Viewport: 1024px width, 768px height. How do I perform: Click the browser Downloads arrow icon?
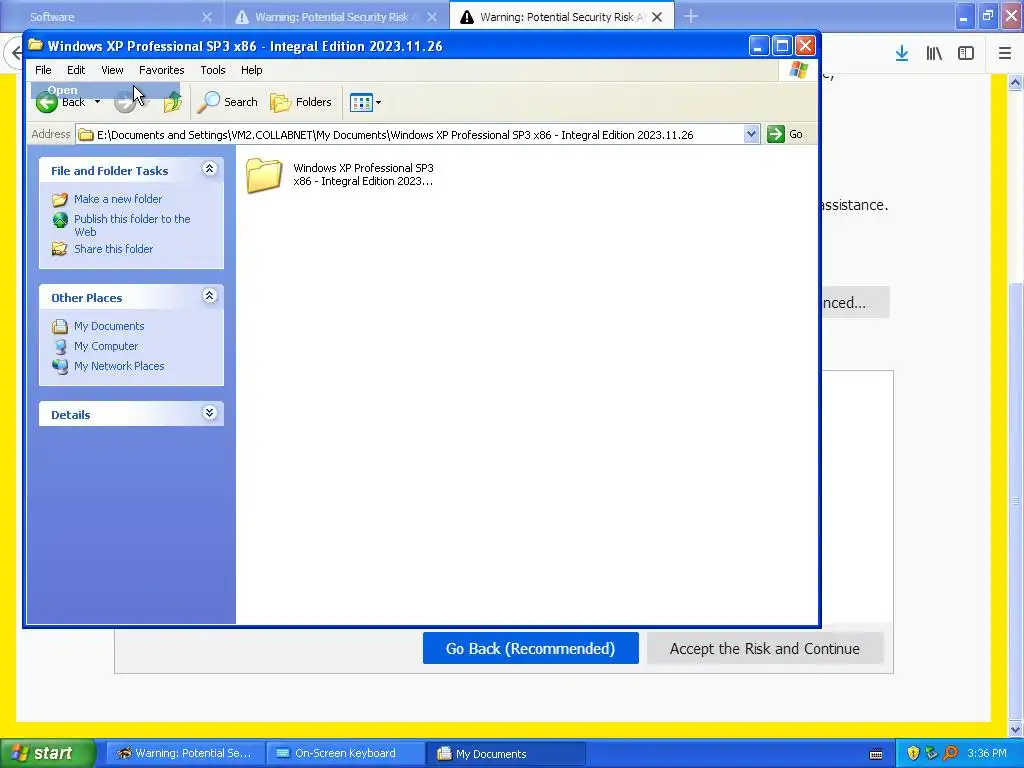point(902,54)
